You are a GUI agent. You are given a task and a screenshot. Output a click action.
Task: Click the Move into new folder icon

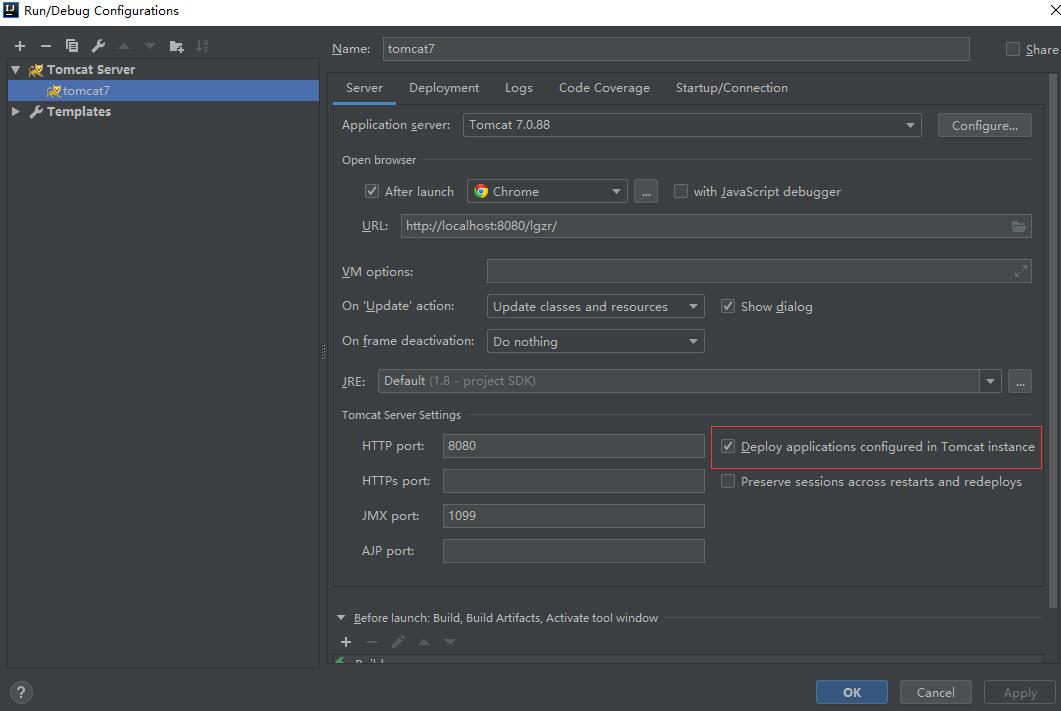click(176, 46)
